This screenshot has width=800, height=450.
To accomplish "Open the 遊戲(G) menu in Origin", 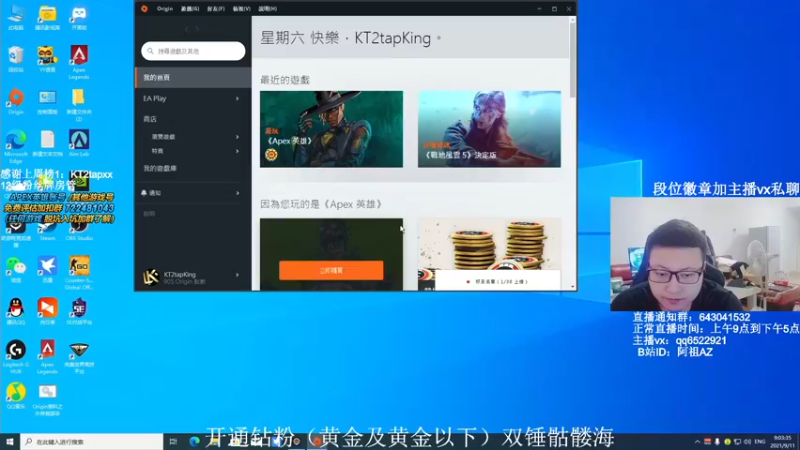I will [x=190, y=9].
